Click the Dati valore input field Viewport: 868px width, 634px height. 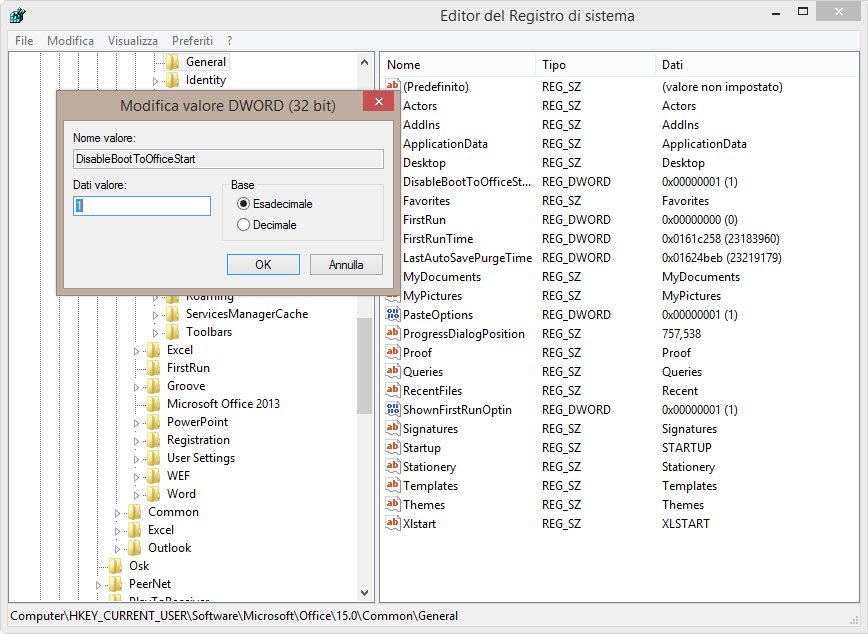click(142, 206)
